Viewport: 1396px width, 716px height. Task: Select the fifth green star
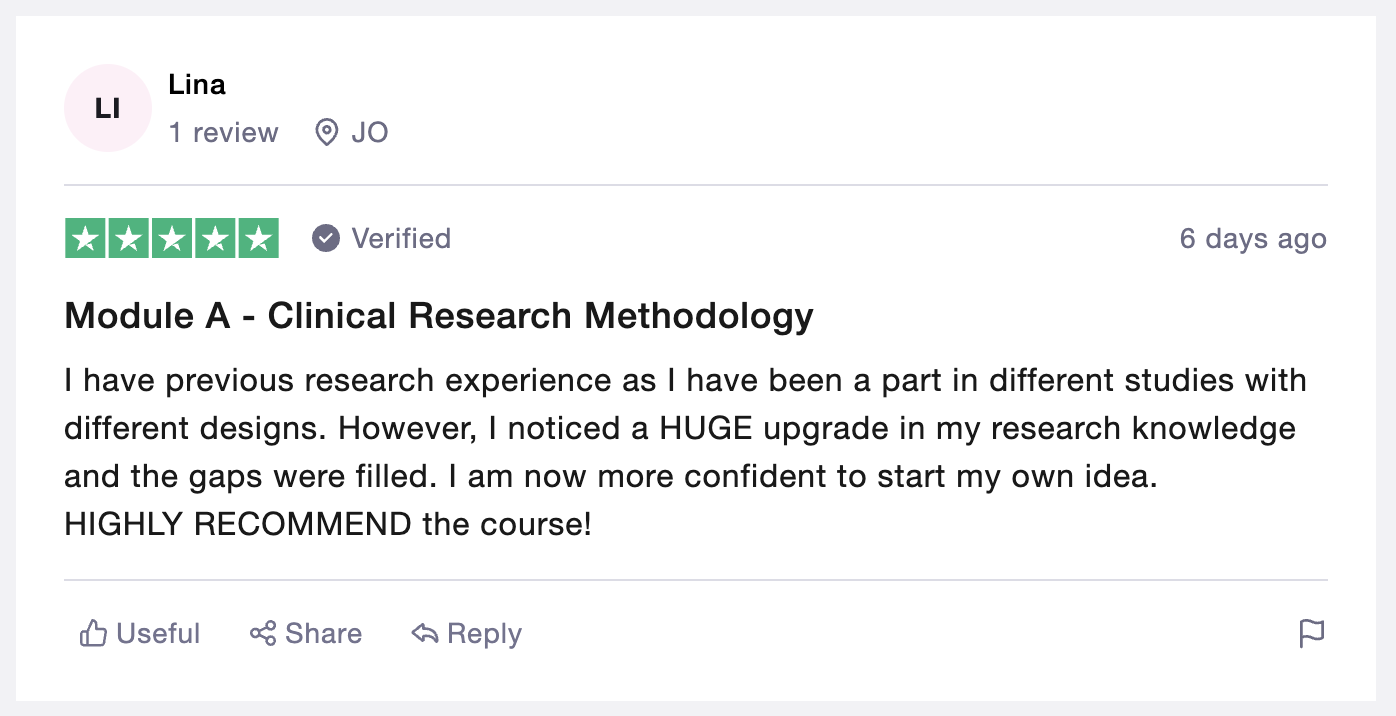pyautogui.click(x=259, y=238)
